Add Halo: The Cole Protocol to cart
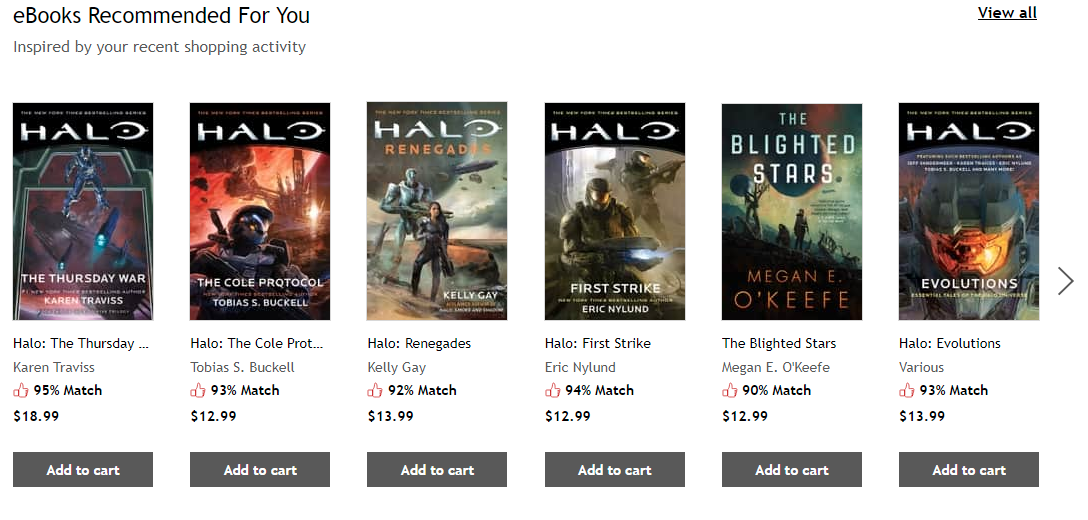 tap(260, 470)
